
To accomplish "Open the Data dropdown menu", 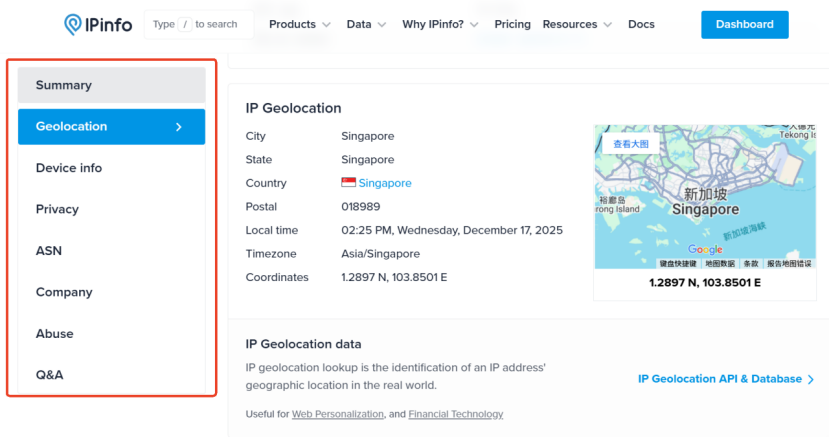I will (367, 24).
